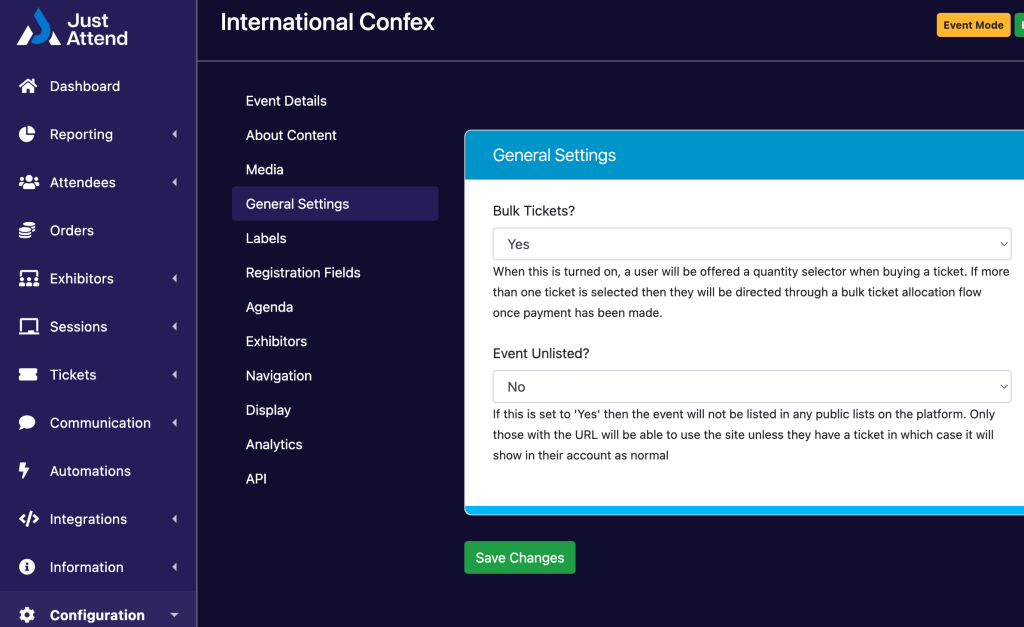Viewport: 1024px width, 627px height.
Task: Click the Communication speech bubble icon
Action: click(x=28, y=423)
